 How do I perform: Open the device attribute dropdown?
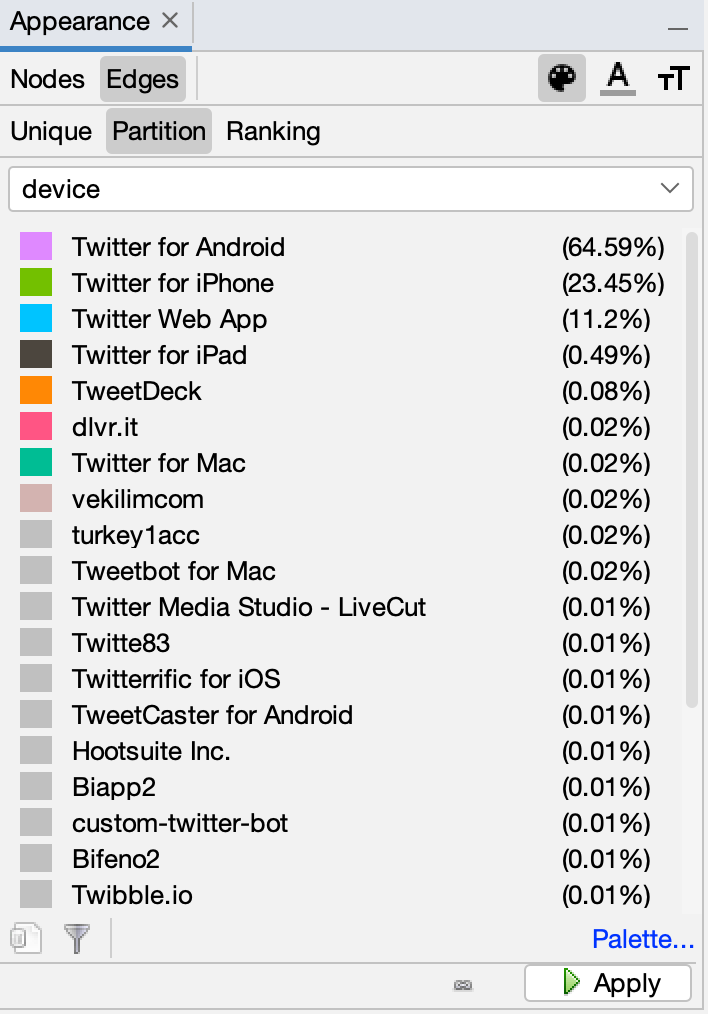click(350, 189)
